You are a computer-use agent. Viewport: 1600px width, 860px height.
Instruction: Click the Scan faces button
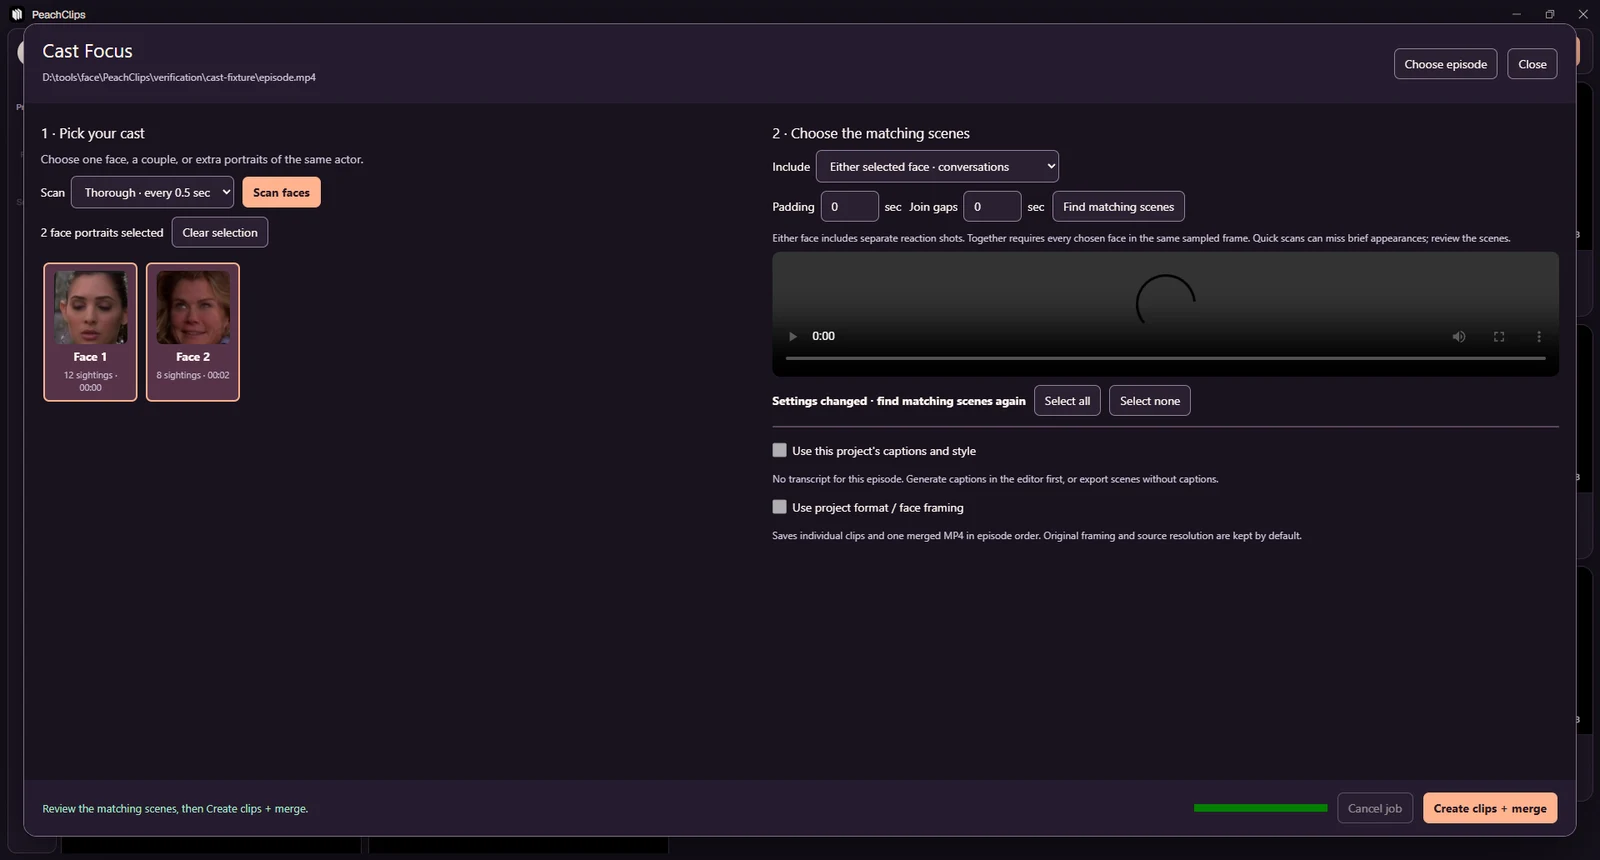point(281,192)
